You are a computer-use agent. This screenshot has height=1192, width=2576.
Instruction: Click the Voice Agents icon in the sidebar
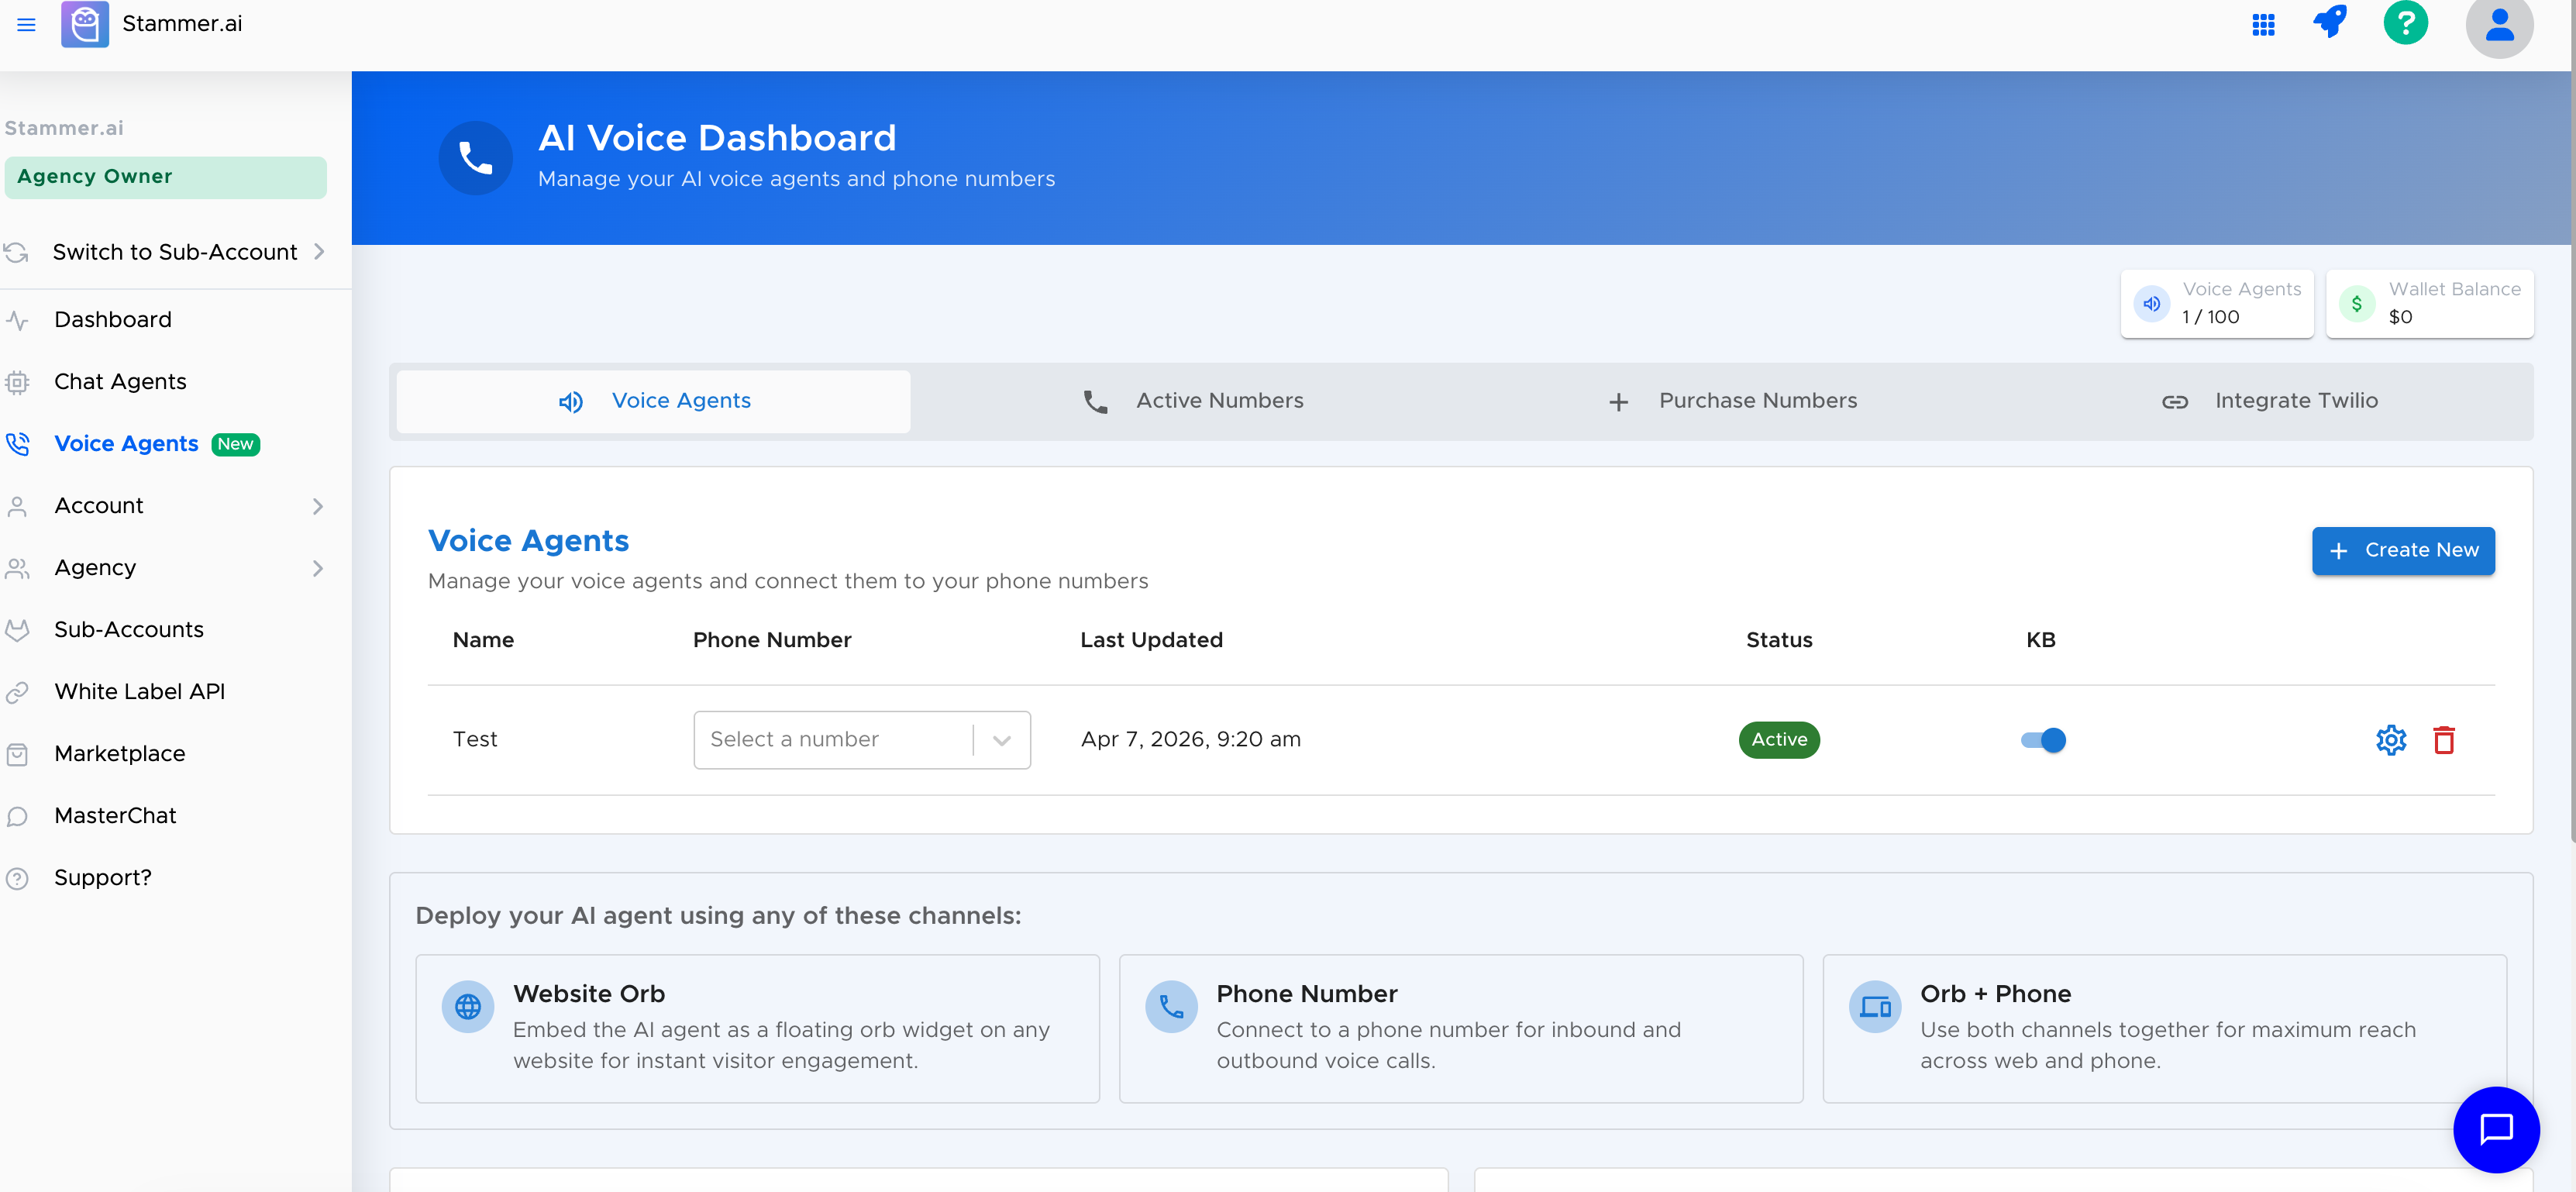click(19, 443)
